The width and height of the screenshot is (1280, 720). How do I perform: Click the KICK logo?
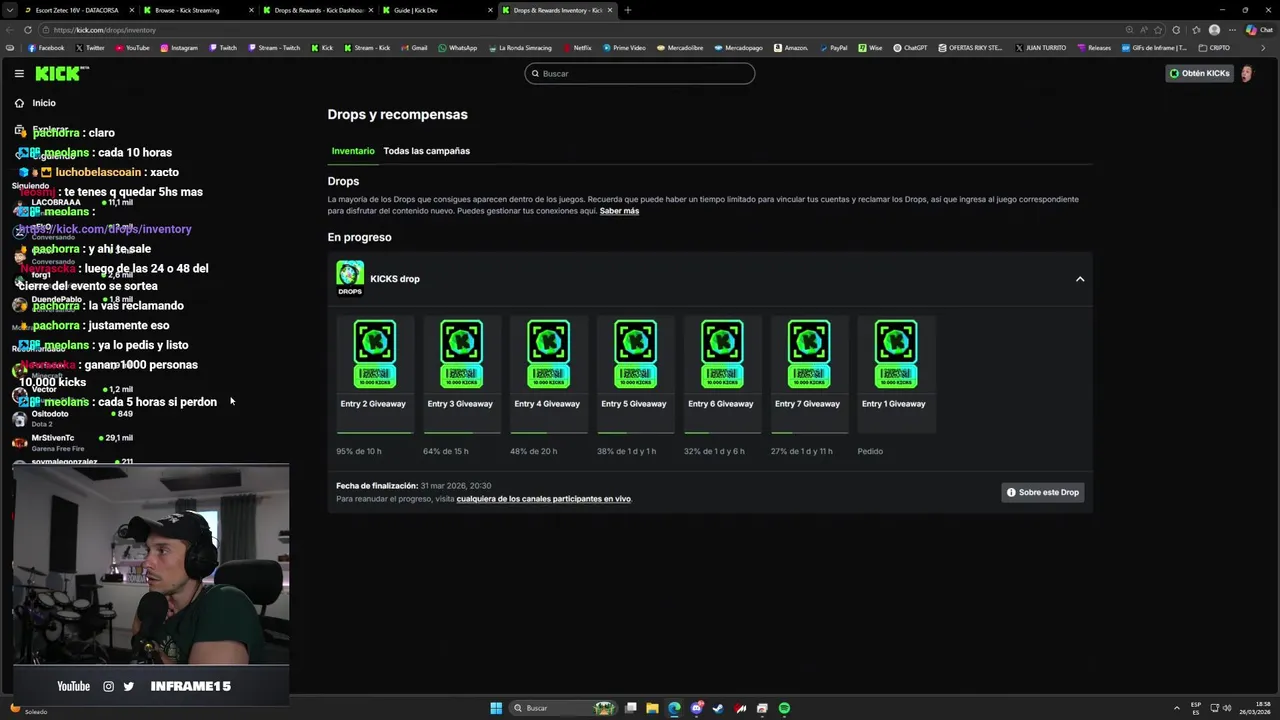(62, 73)
